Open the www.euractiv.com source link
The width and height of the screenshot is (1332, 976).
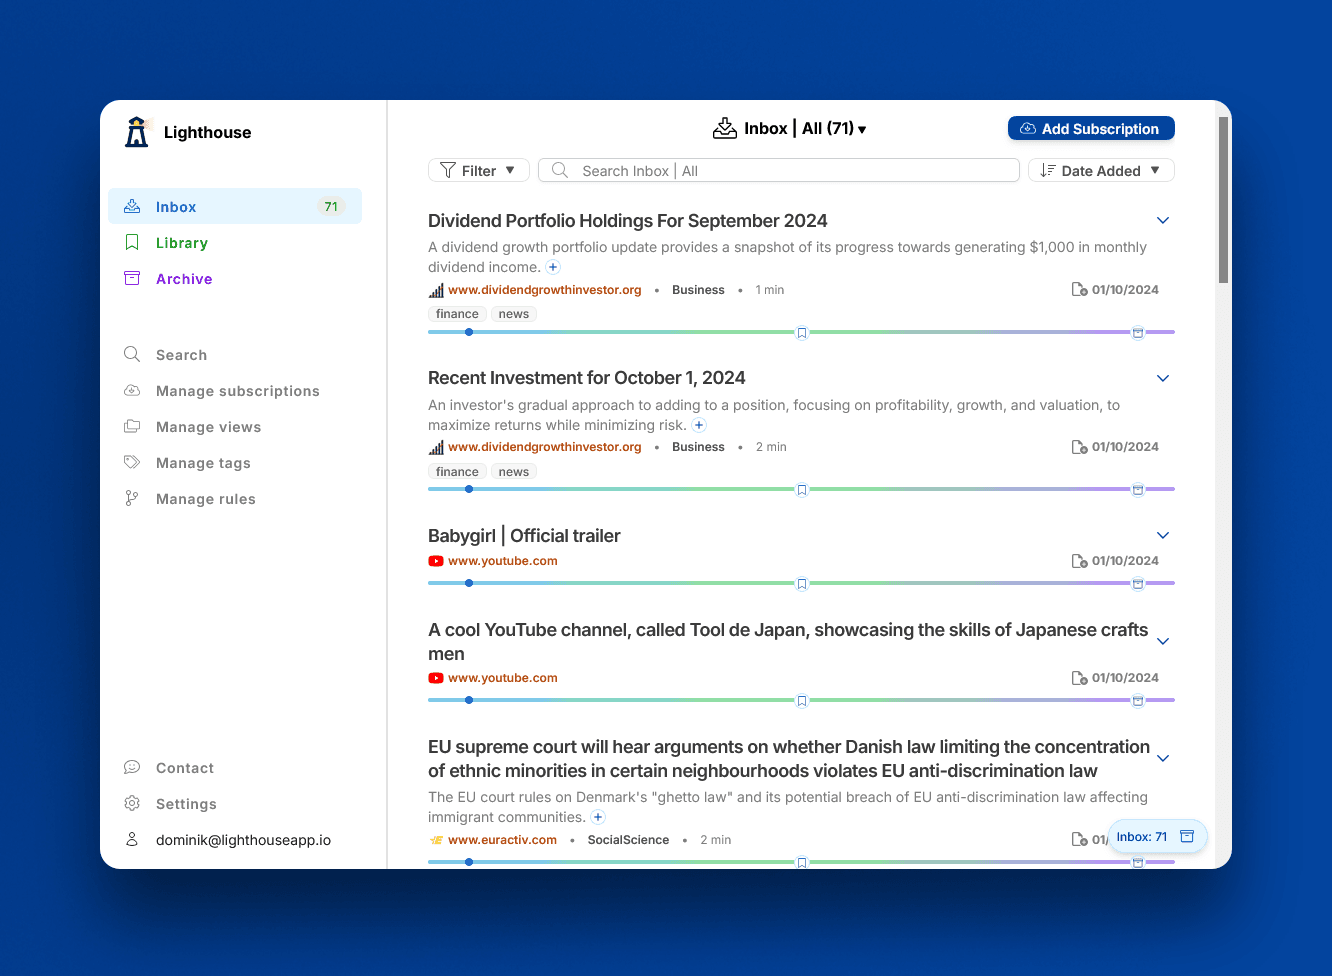(x=502, y=840)
